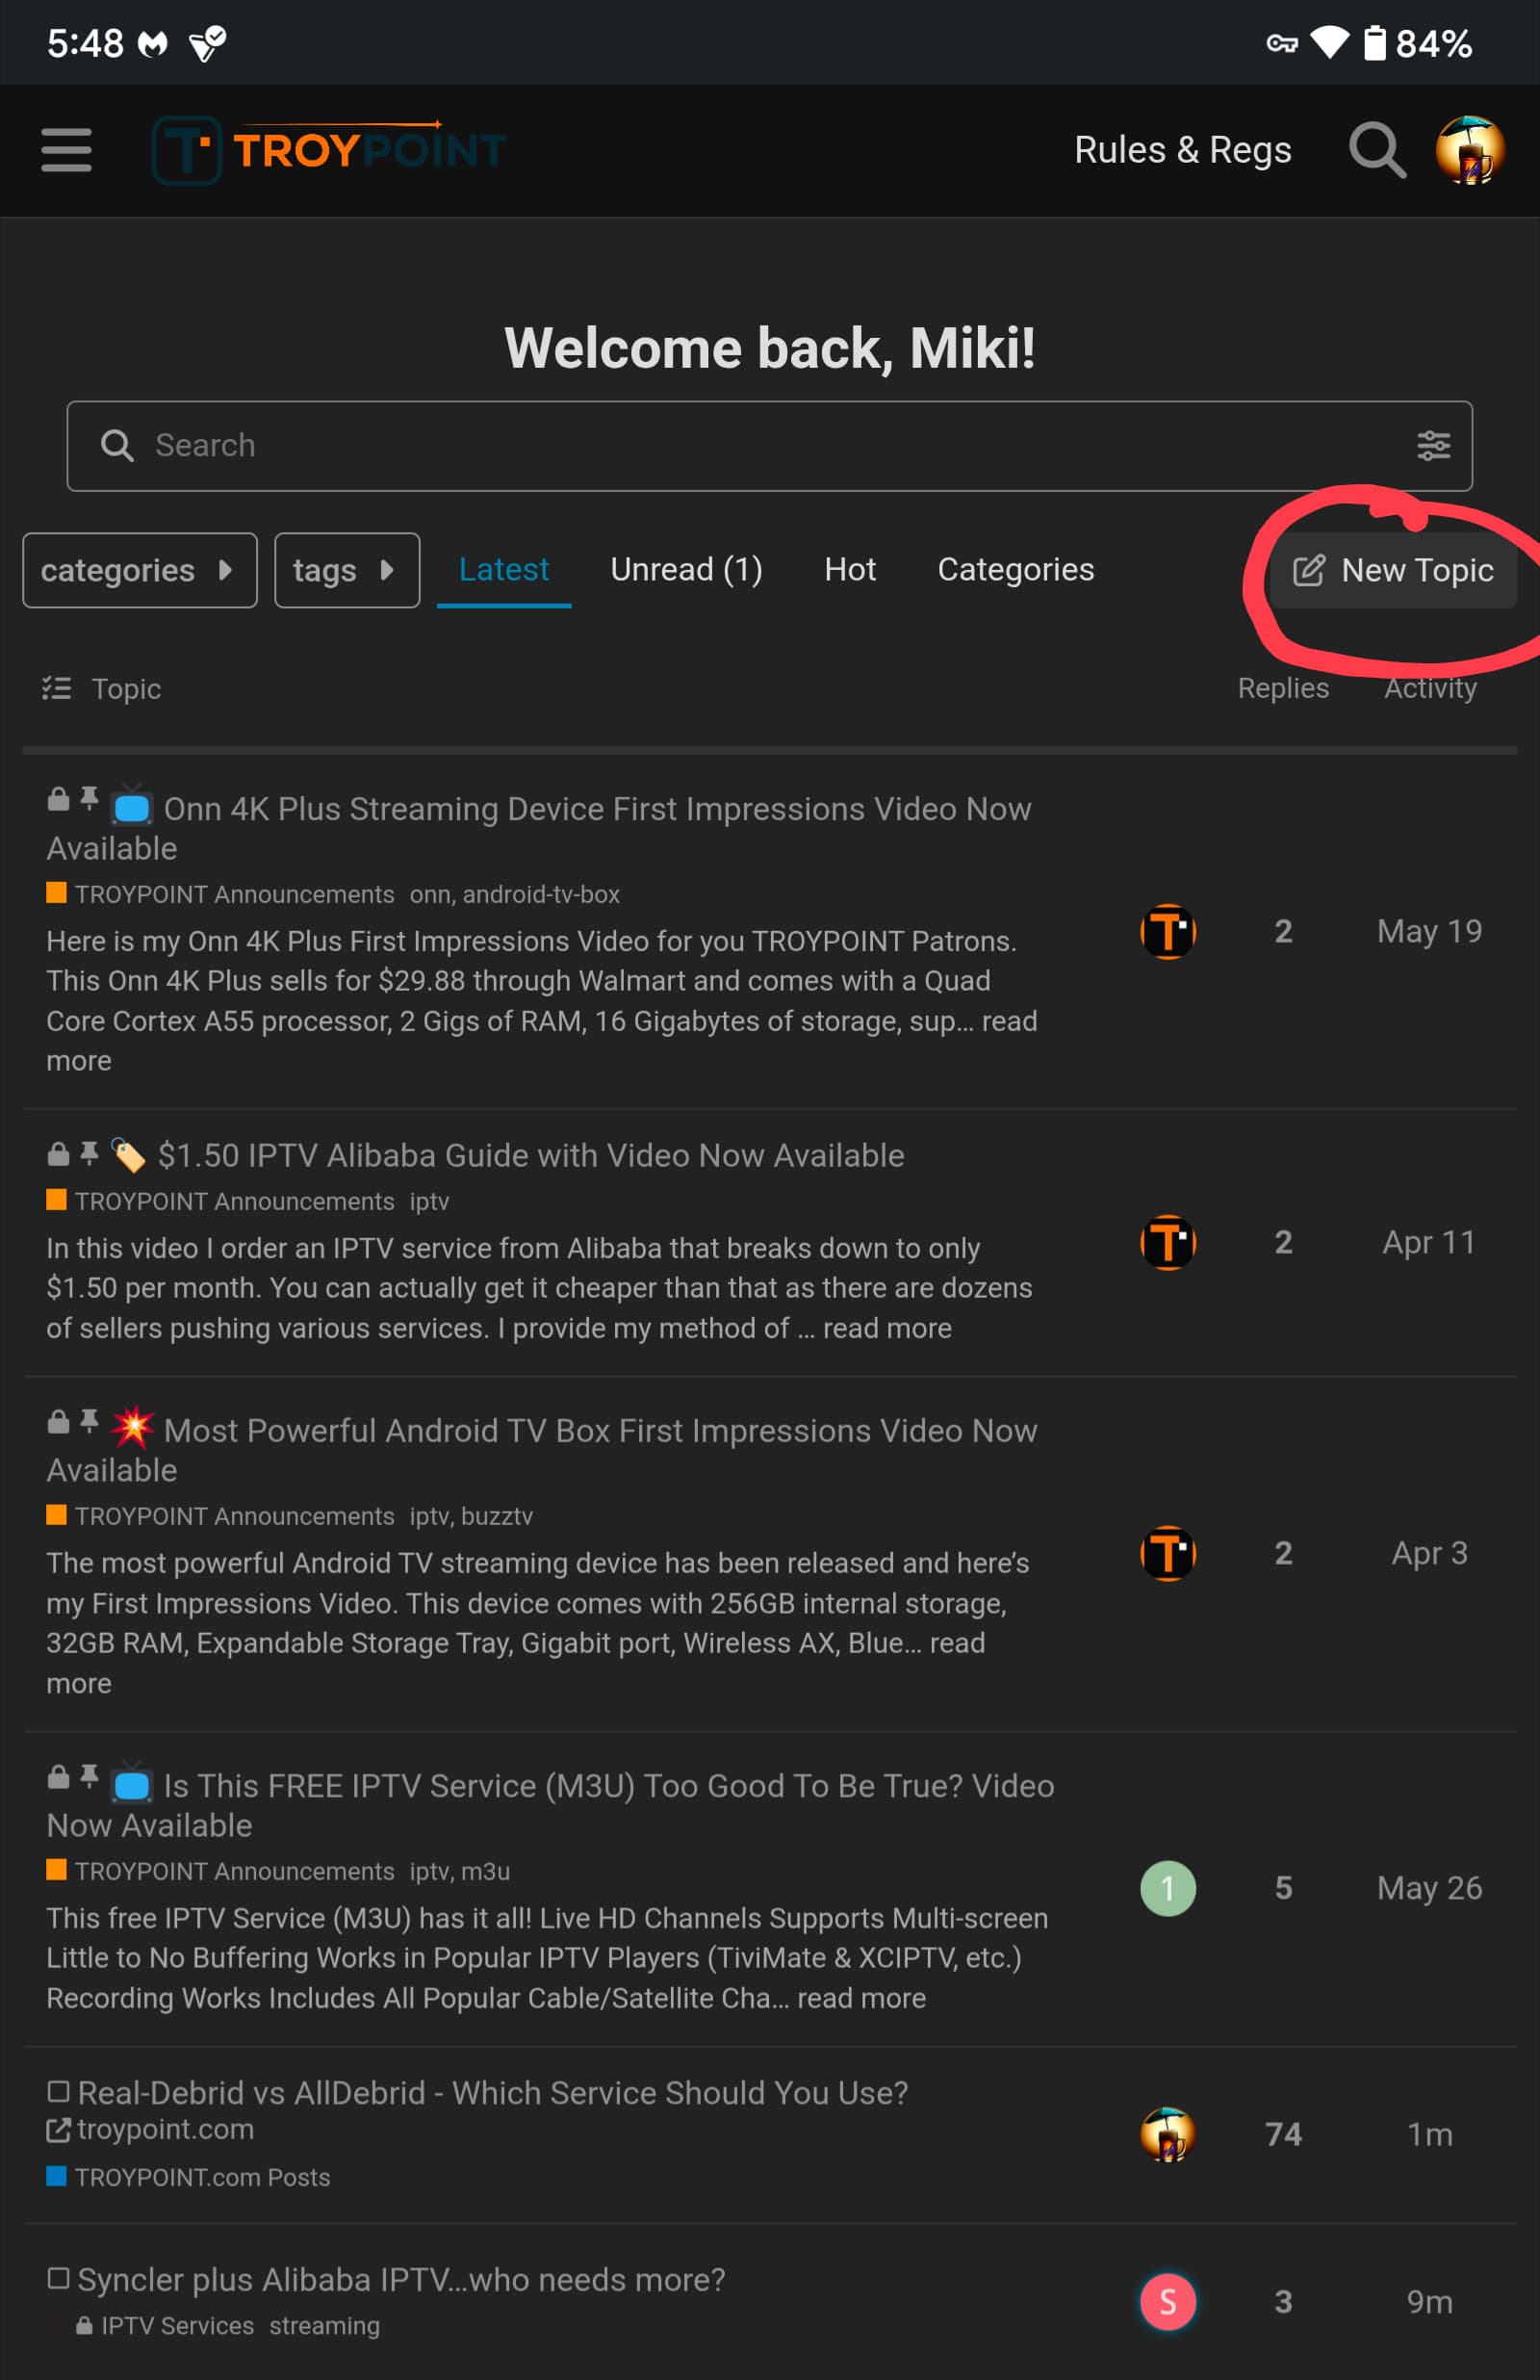This screenshot has width=1540, height=2380.
Task: Open the green numbered avatar on FREE IPTV topic
Action: 1167,1888
